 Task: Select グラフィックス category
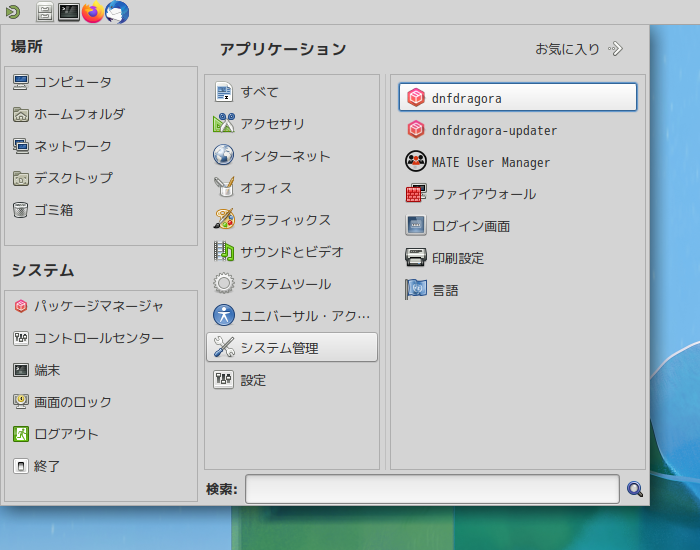292,220
